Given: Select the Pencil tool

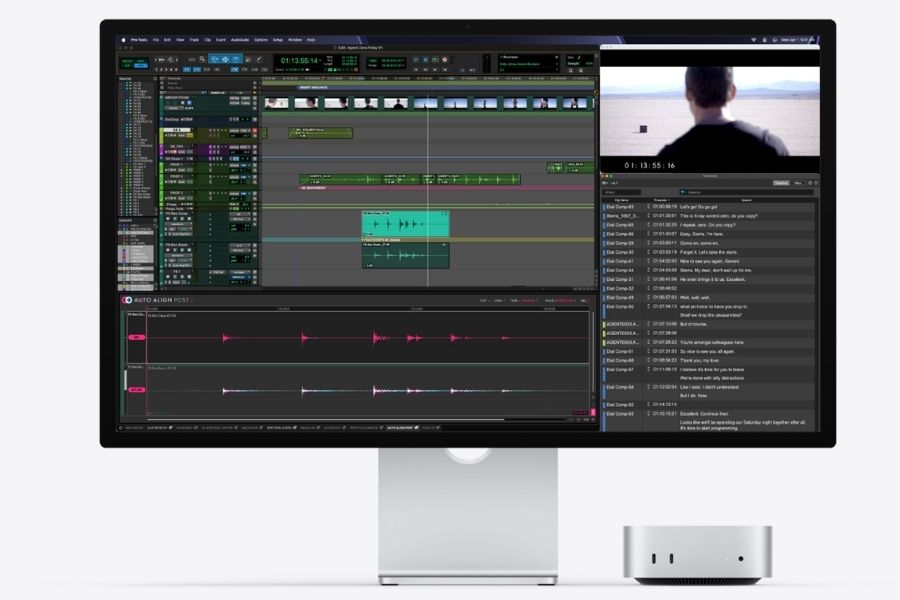Looking at the screenshot, I should coord(259,59).
